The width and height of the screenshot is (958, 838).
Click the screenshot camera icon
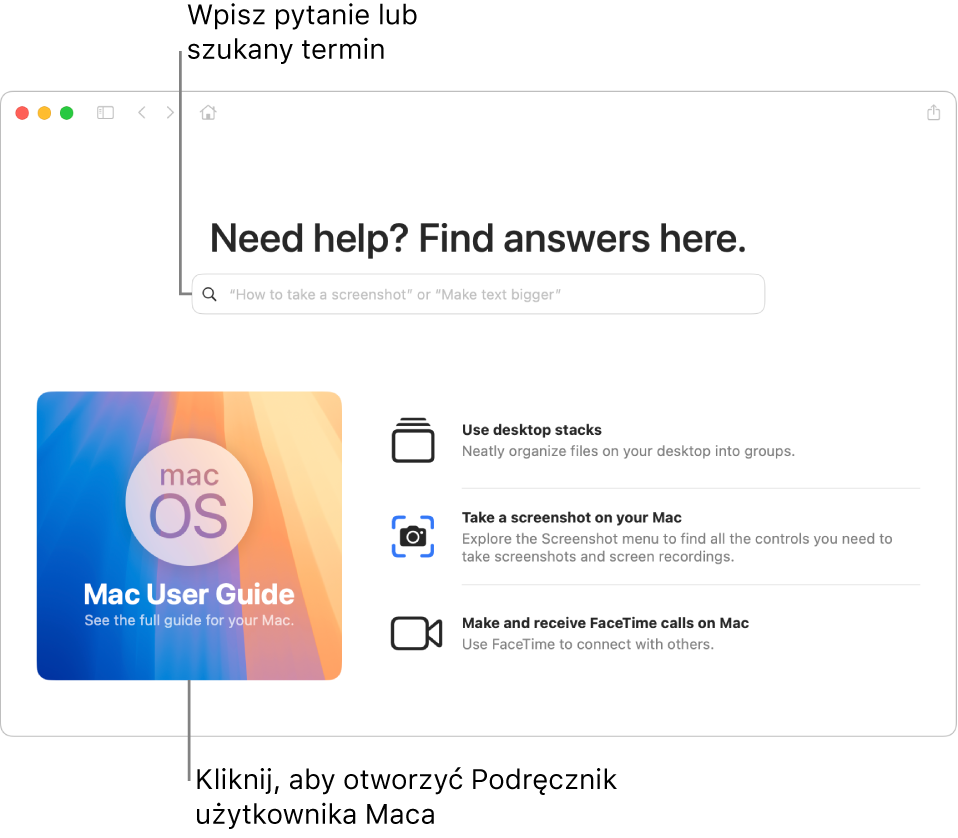click(413, 537)
